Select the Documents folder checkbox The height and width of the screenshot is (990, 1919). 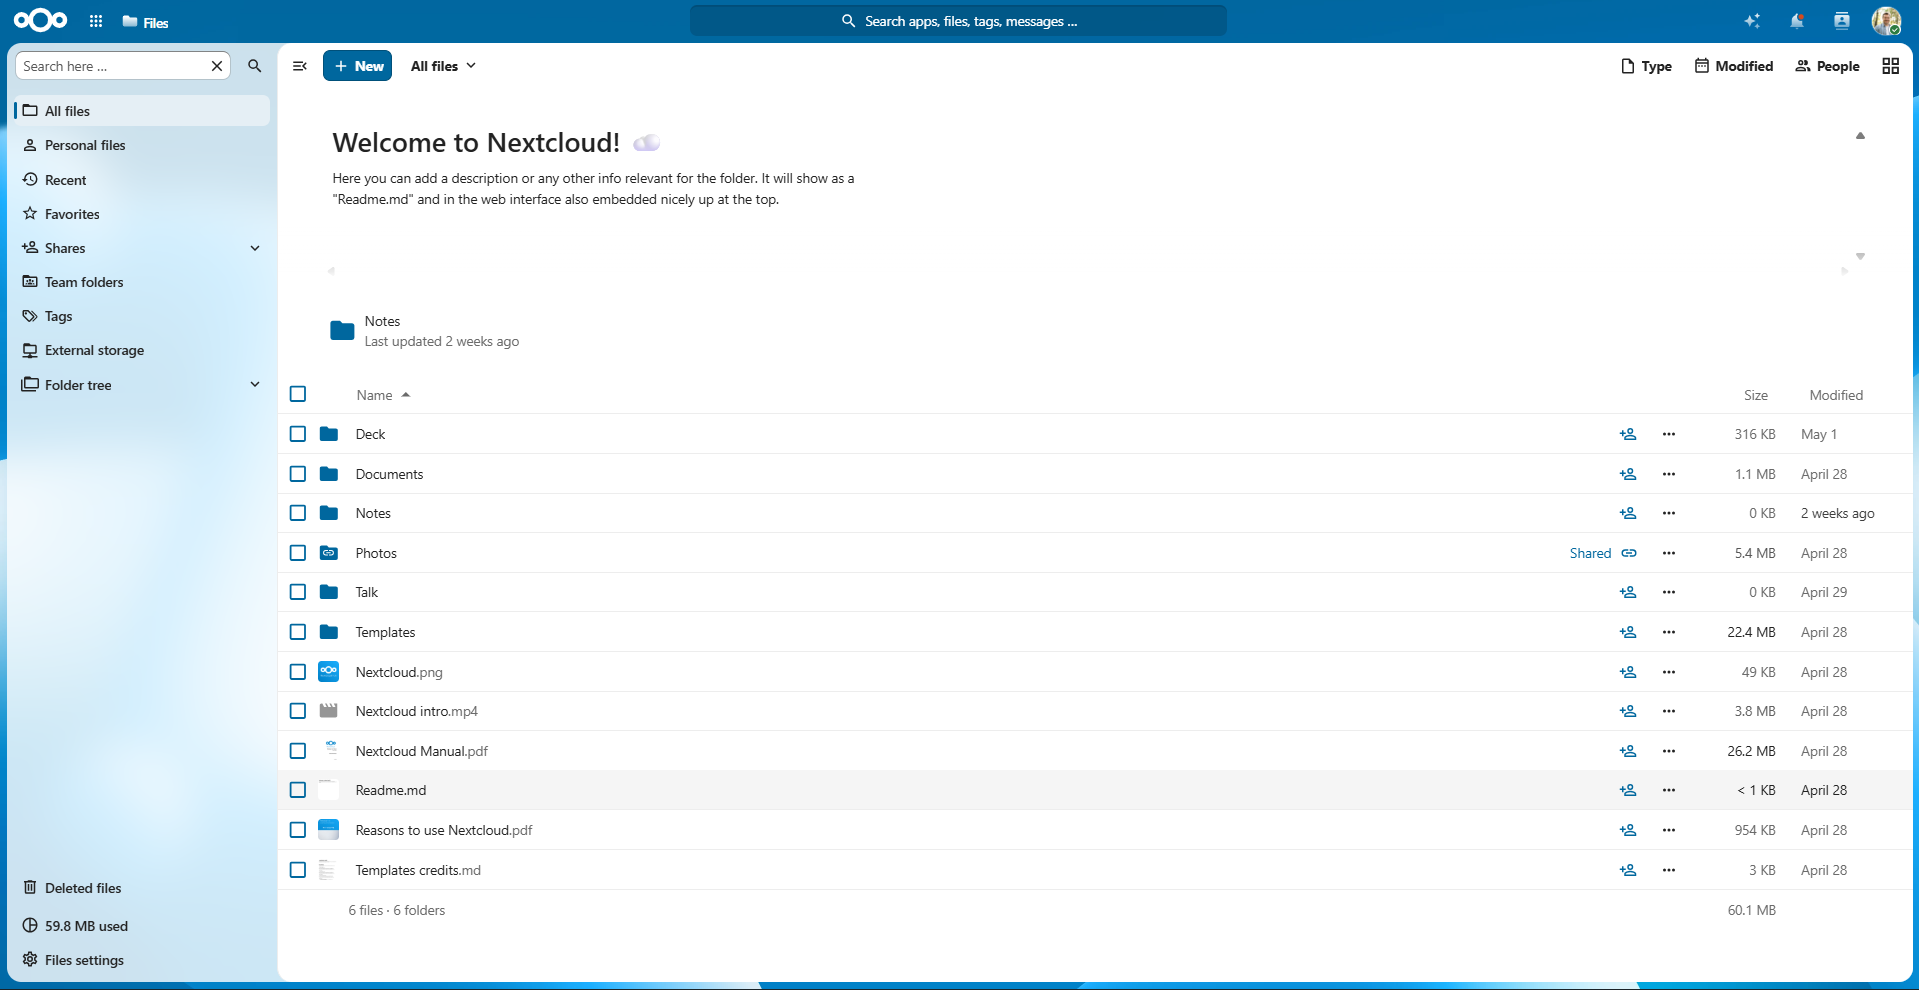(298, 474)
